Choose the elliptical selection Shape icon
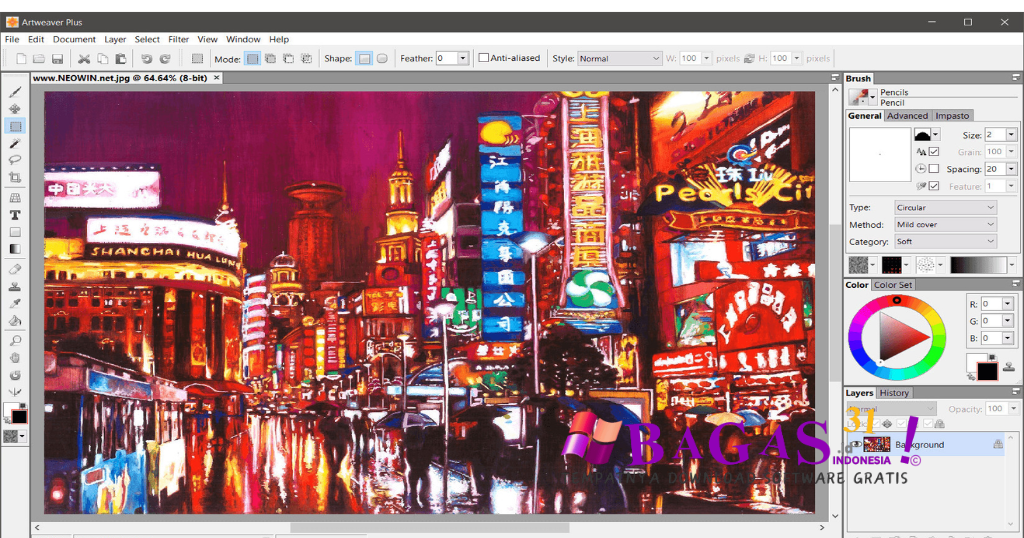Image resolution: width=1024 pixels, height=538 pixels. click(382, 59)
